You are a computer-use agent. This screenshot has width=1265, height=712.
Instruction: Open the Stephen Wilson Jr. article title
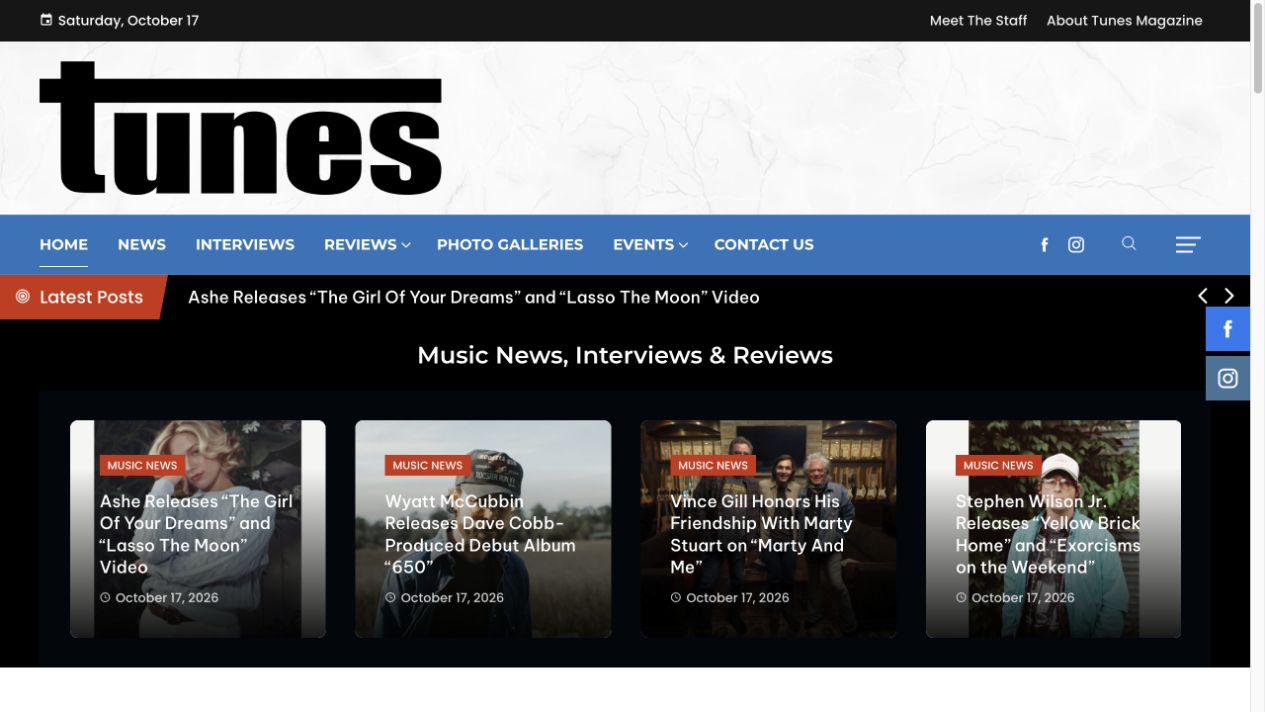[x=1048, y=534]
